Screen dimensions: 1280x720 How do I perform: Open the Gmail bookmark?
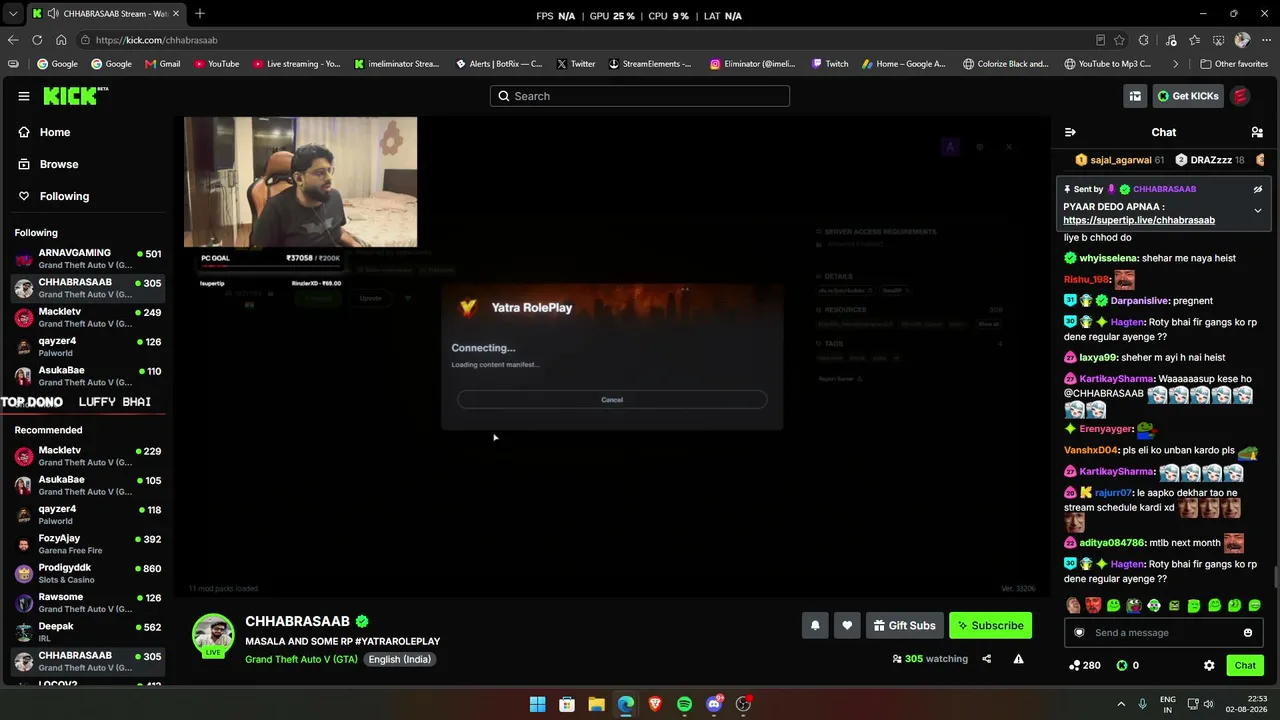click(x=163, y=64)
